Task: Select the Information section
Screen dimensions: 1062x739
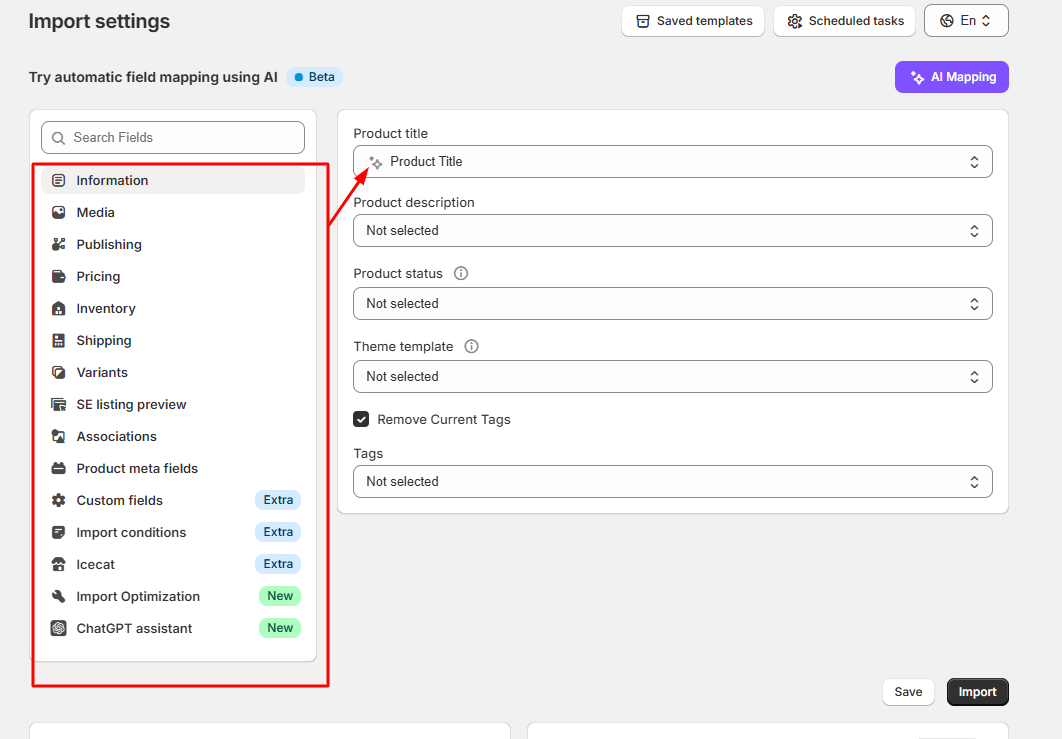Action: tap(173, 180)
